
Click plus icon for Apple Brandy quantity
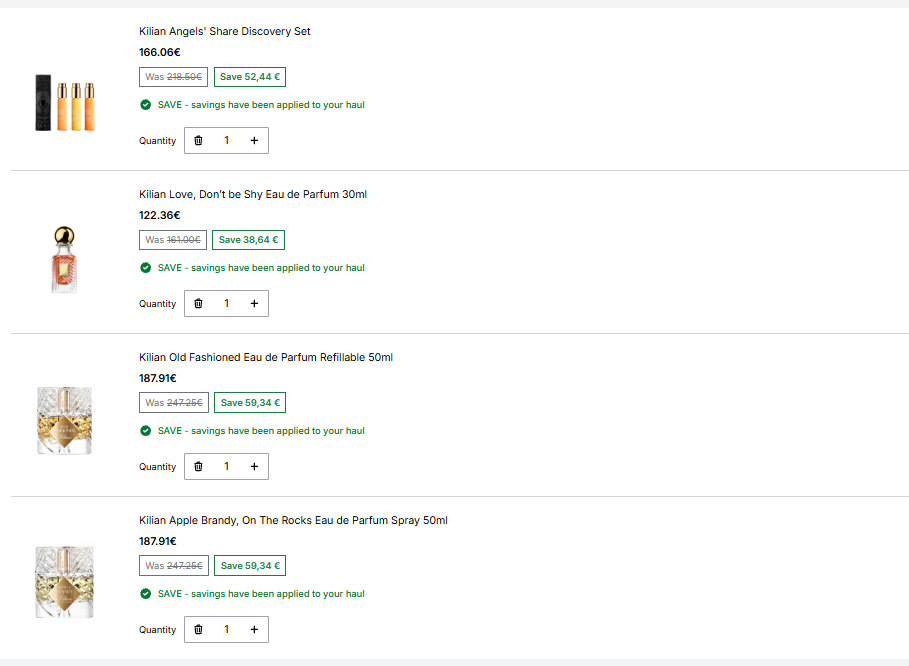coord(254,629)
